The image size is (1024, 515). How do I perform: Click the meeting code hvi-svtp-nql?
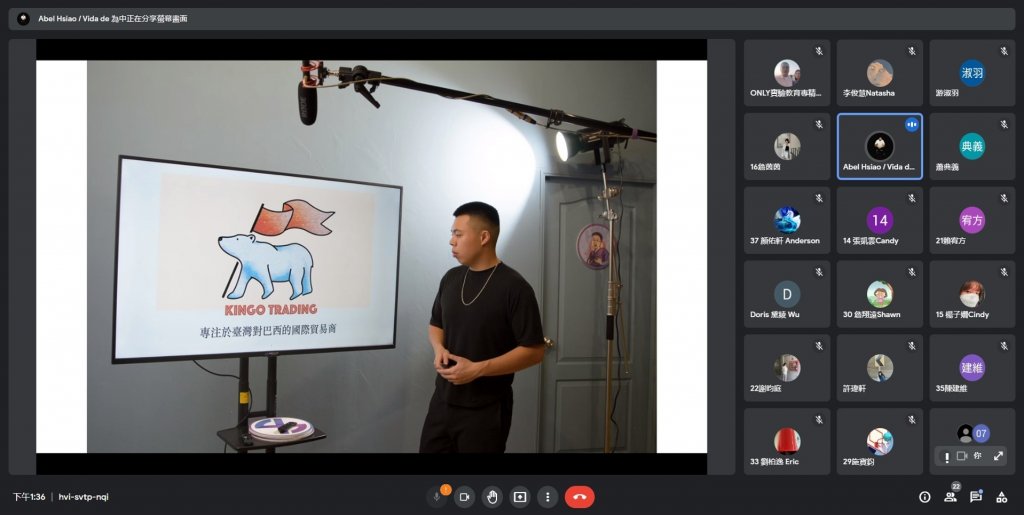(84, 497)
